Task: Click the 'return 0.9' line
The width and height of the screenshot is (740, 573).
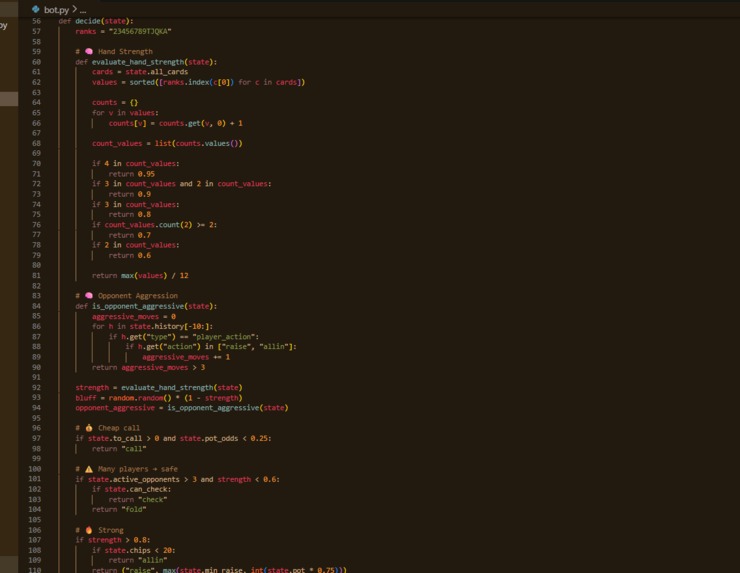Action: coord(130,194)
